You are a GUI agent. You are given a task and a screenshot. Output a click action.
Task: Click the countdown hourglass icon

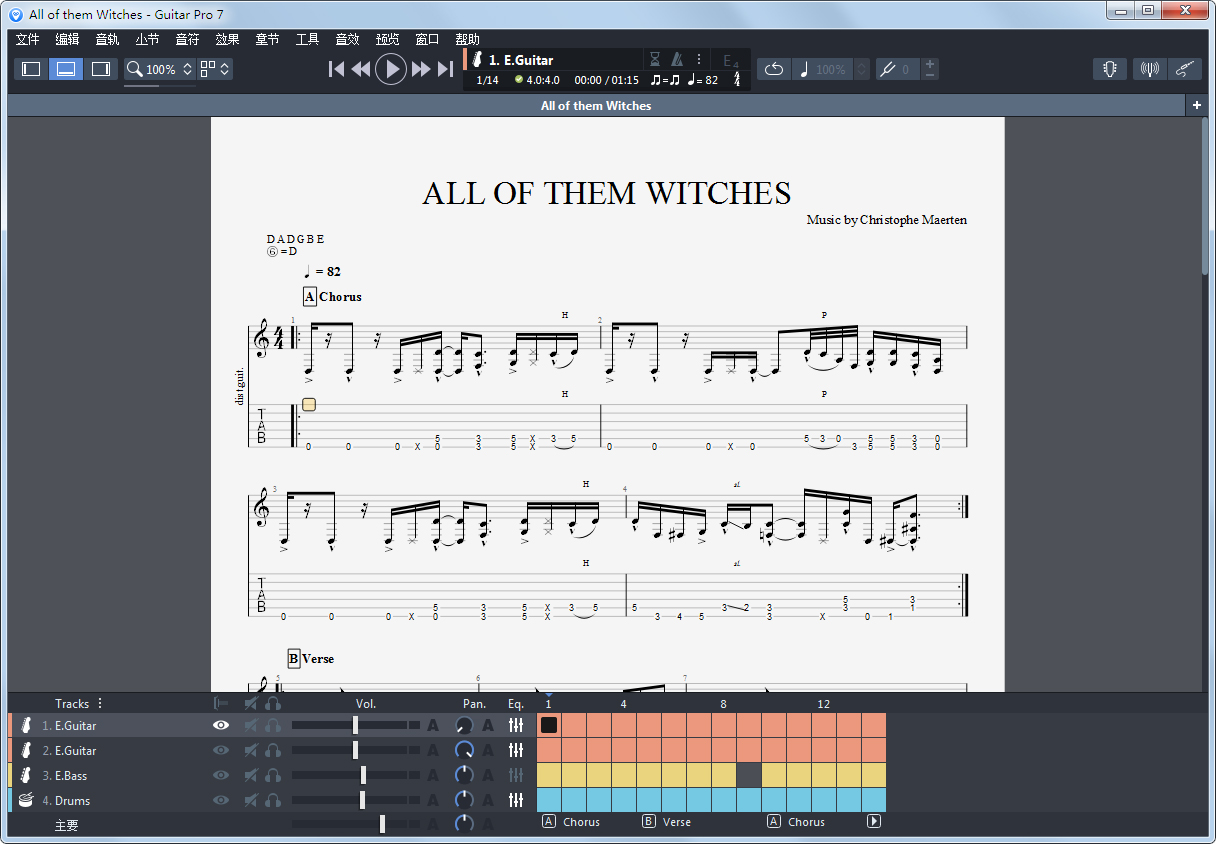(x=655, y=59)
